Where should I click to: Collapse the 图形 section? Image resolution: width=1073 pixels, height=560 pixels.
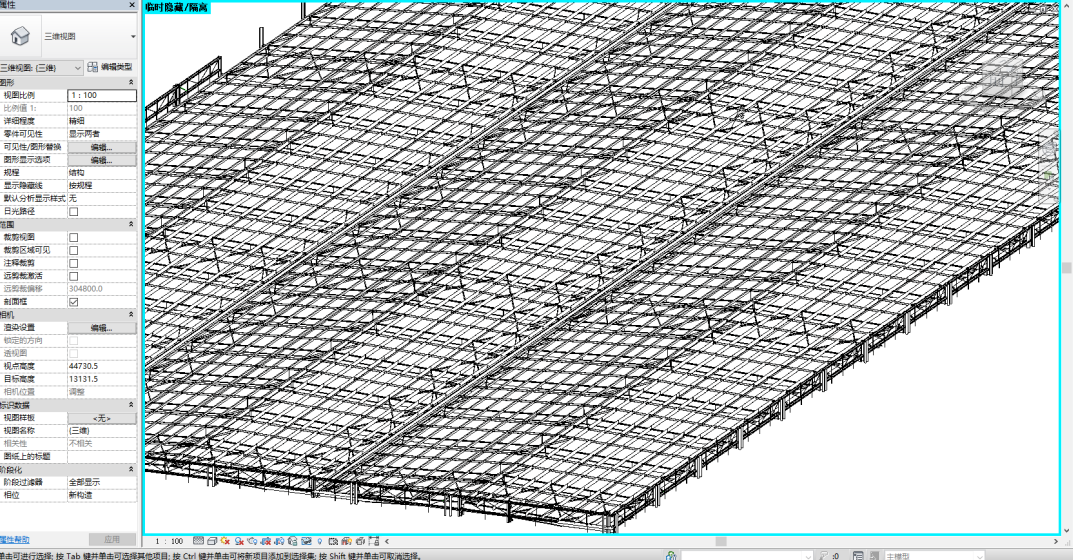point(131,82)
